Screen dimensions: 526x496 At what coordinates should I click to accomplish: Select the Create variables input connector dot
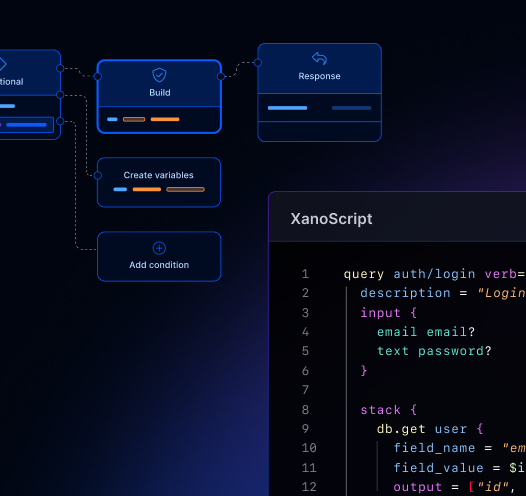(98, 175)
